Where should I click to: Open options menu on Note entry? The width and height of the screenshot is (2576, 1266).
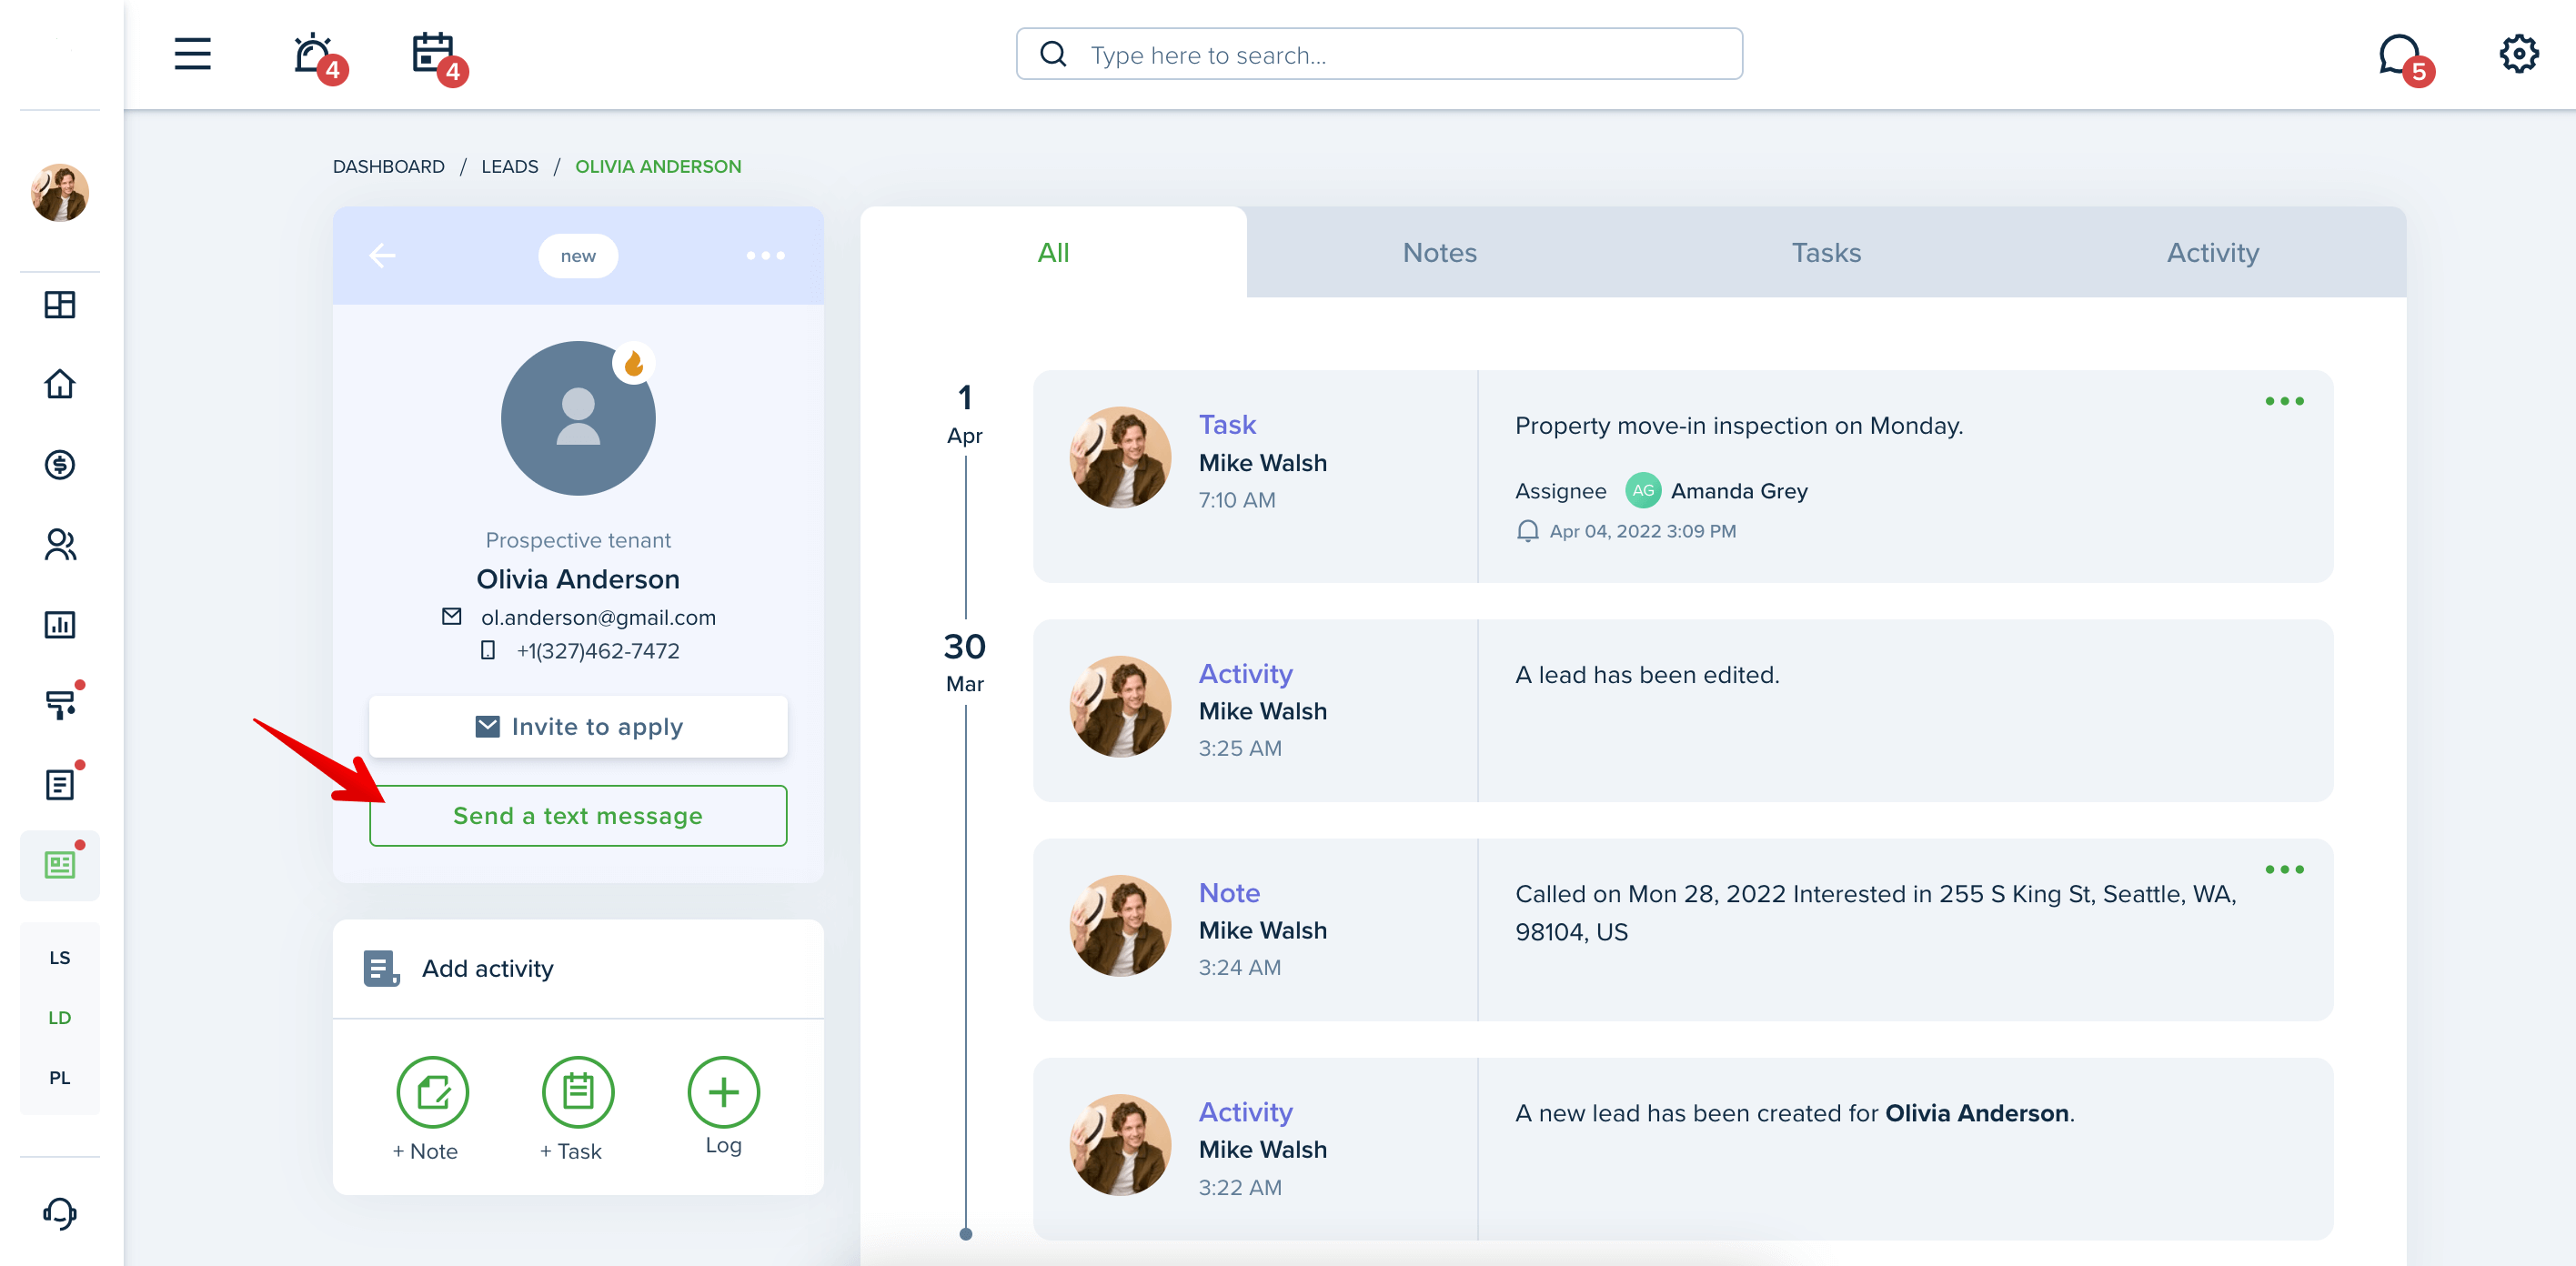pos(2284,869)
